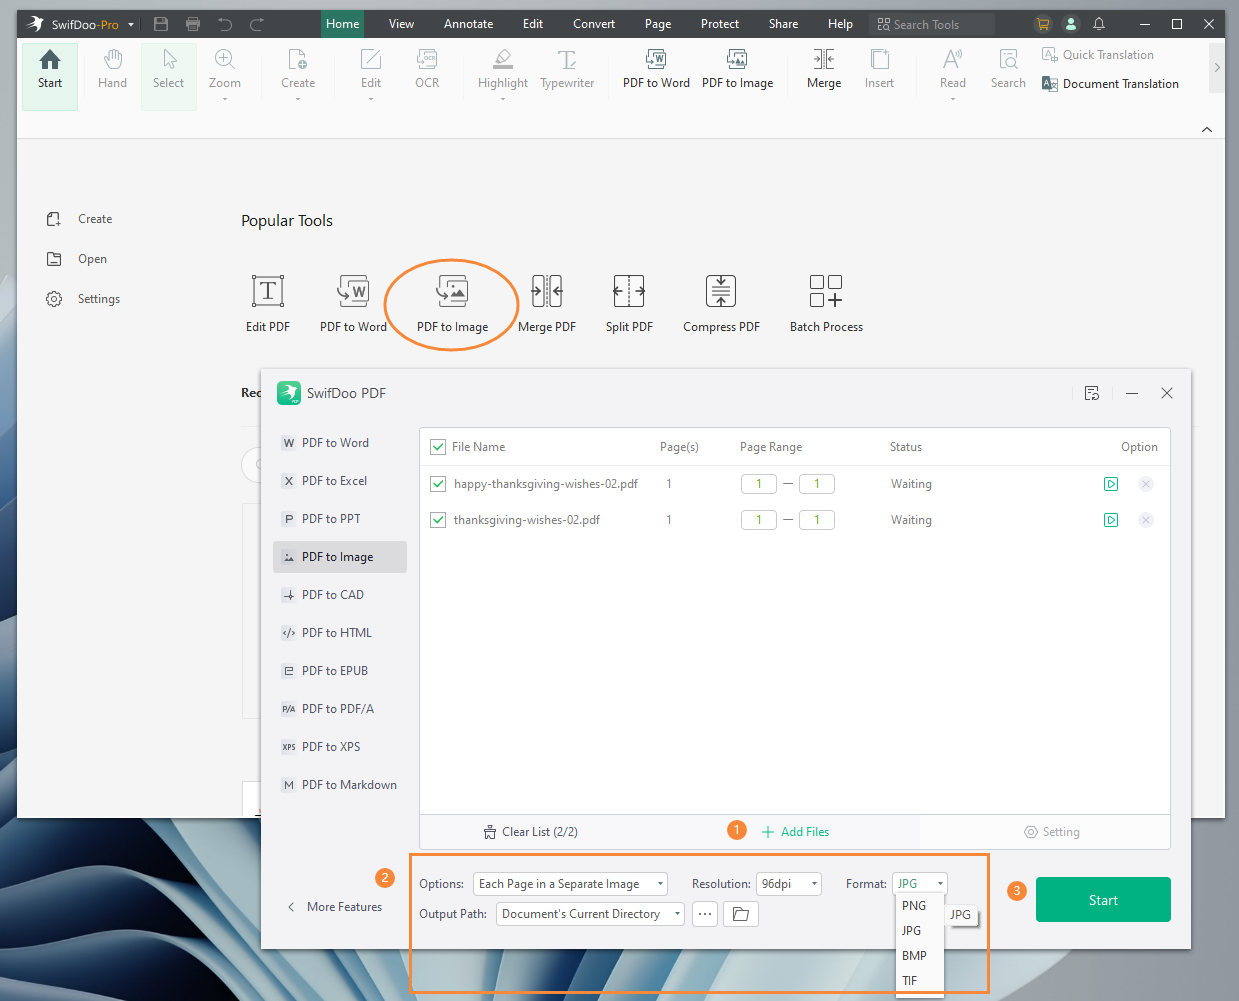The image size is (1239, 1001).
Task: Click the Search Tools field
Action: (x=932, y=24)
